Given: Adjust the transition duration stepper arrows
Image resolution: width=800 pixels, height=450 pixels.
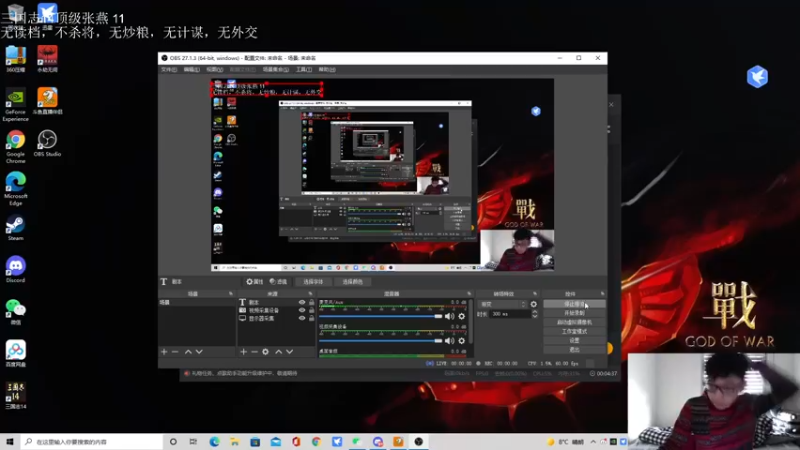Looking at the screenshot, I should pos(535,314).
